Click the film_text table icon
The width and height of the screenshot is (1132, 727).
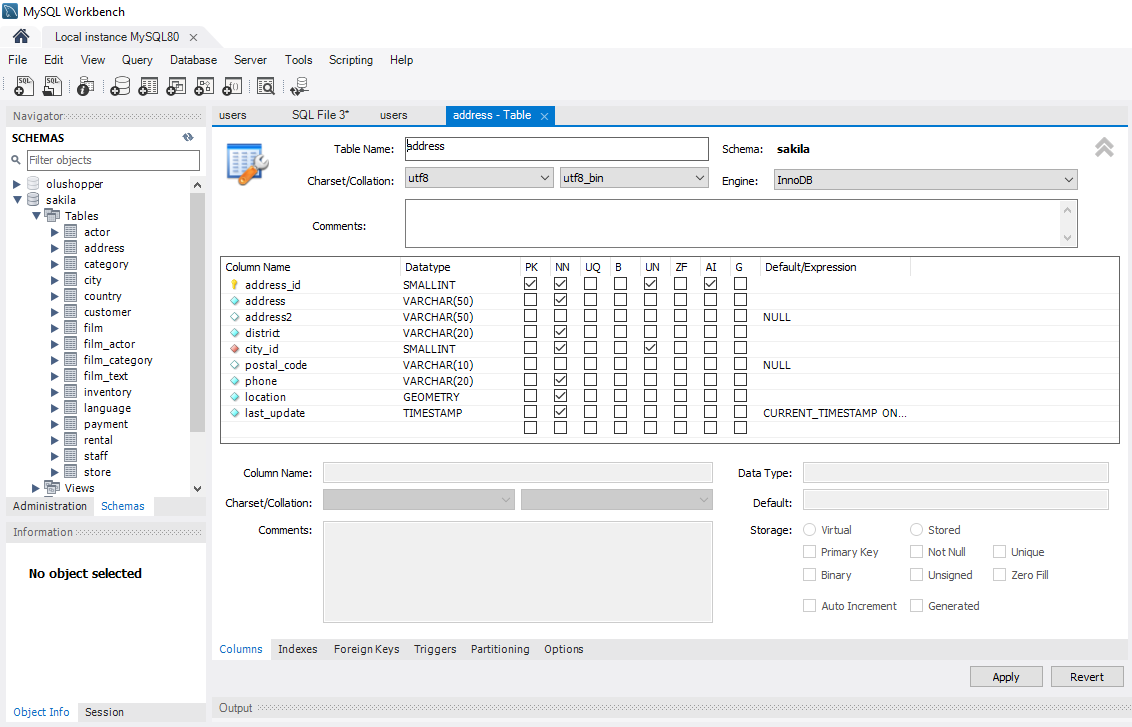(x=71, y=375)
